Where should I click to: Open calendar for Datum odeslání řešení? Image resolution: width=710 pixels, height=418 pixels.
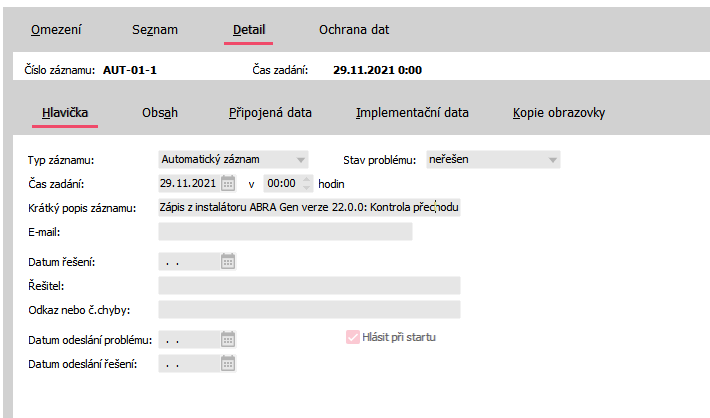tap(228, 363)
